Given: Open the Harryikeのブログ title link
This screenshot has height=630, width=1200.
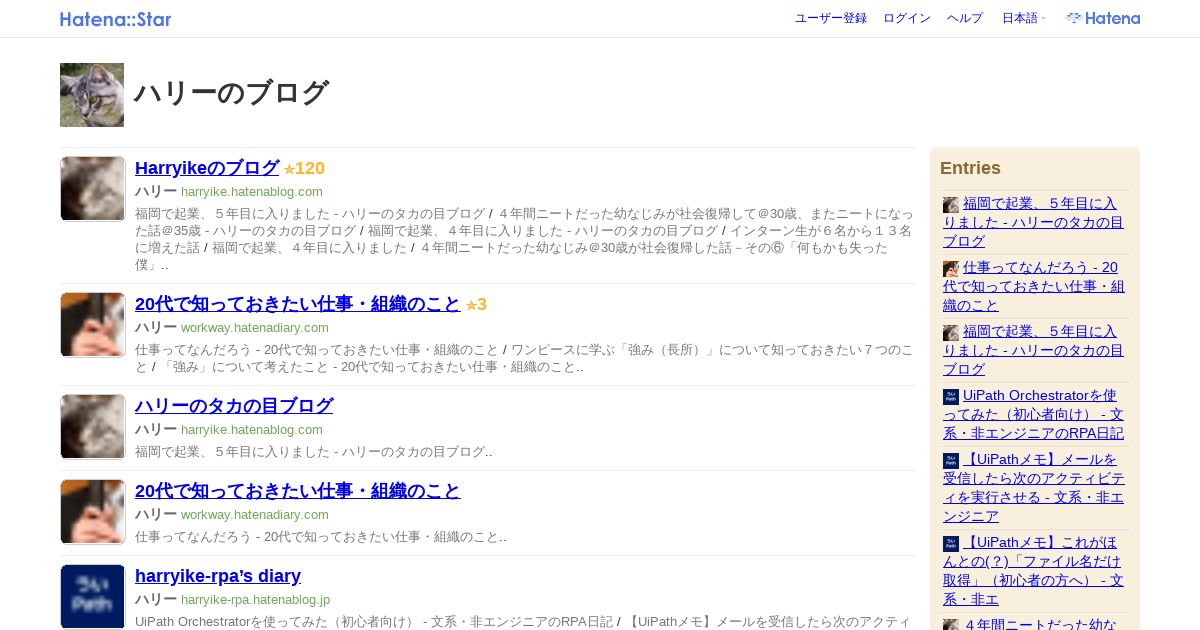Looking at the screenshot, I should (x=207, y=168).
